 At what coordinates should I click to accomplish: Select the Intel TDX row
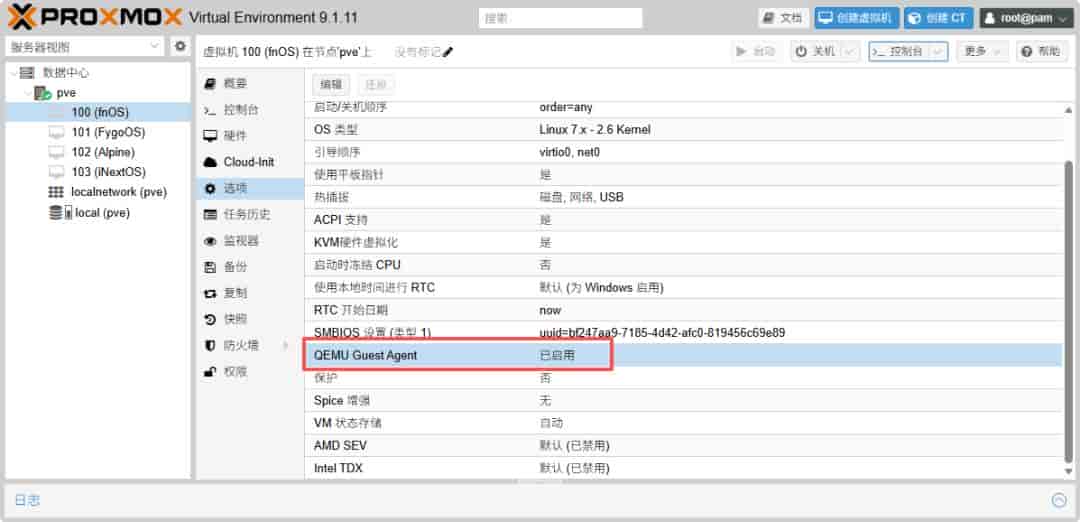(x=684, y=468)
